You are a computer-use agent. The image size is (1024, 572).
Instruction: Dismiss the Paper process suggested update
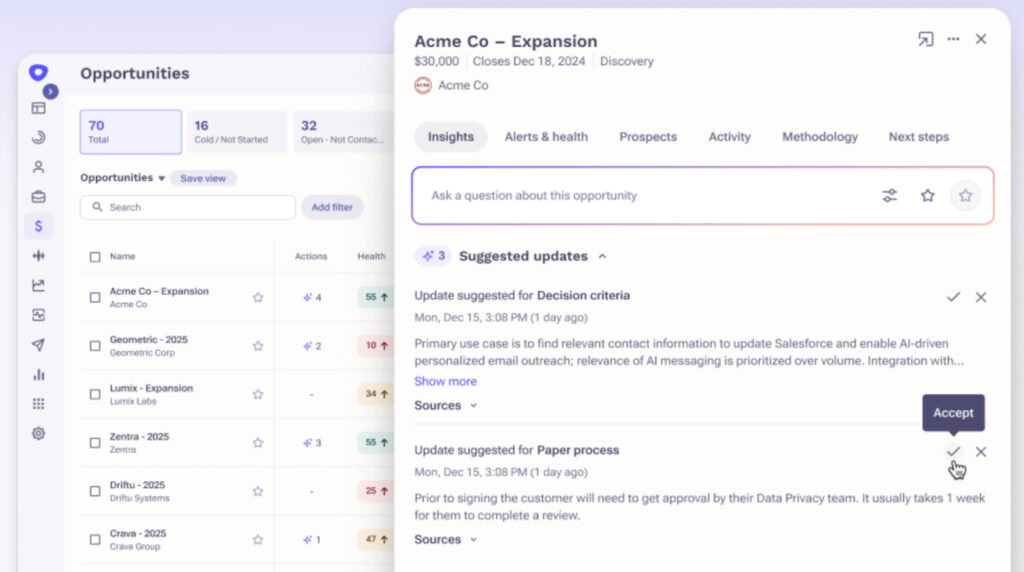pyautogui.click(x=981, y=451)
